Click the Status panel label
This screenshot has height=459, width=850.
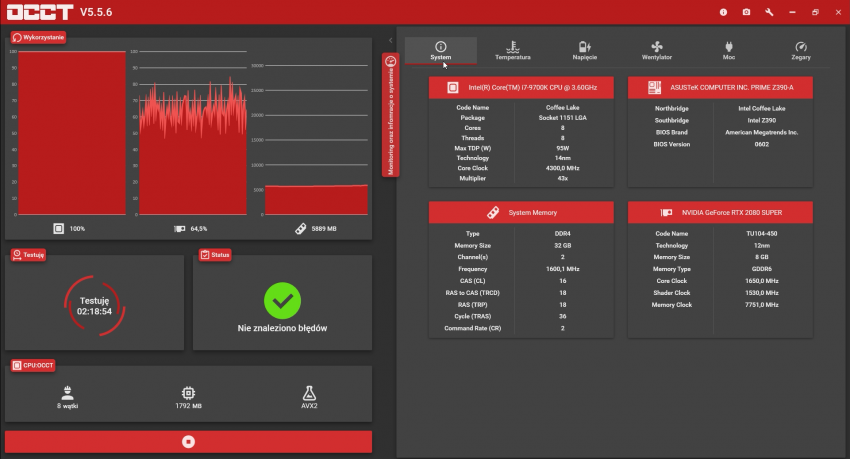(215, 255)
